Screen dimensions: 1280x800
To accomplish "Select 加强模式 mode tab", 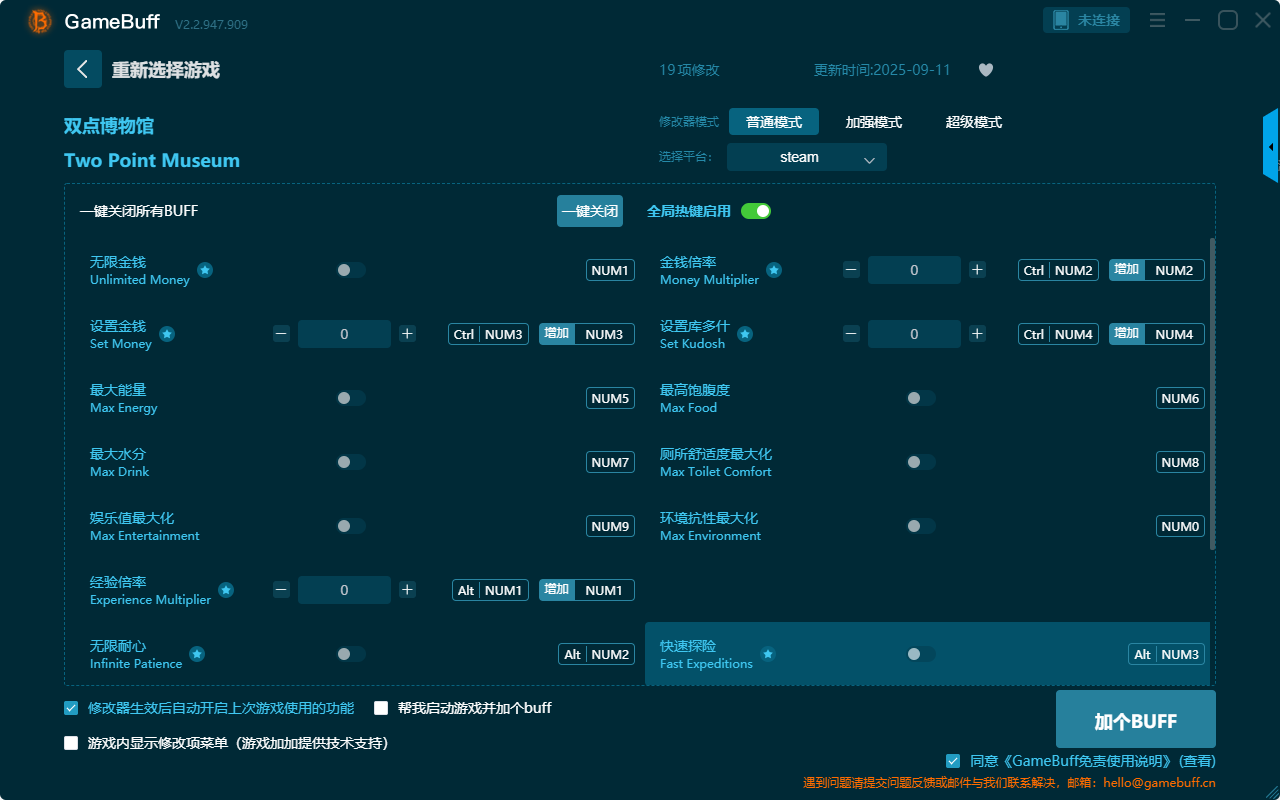I will (x=874, y=122).
